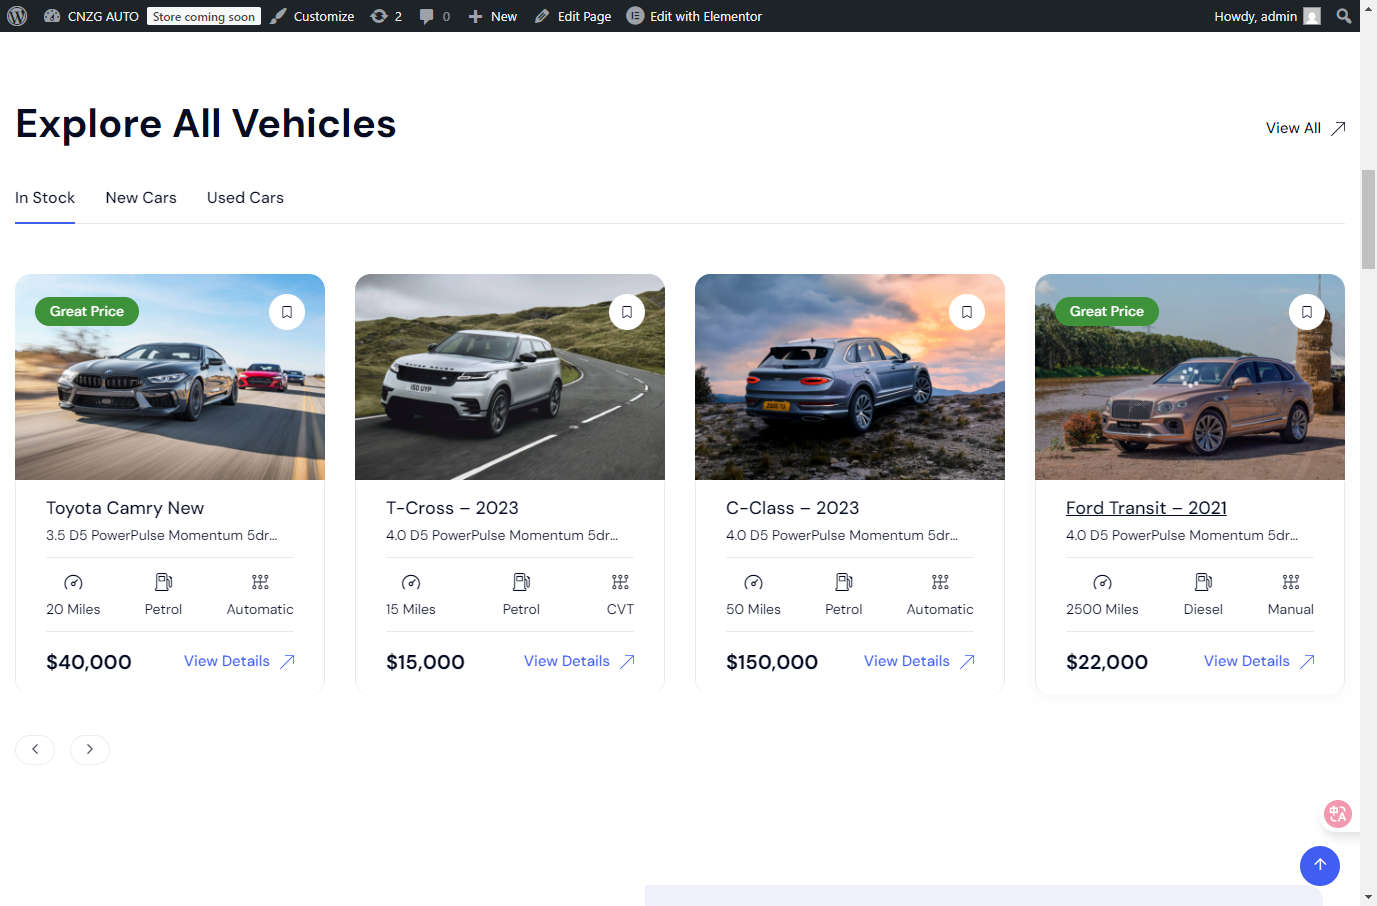Click the T-Cross car thumbnail image

[x=510, y=377]
